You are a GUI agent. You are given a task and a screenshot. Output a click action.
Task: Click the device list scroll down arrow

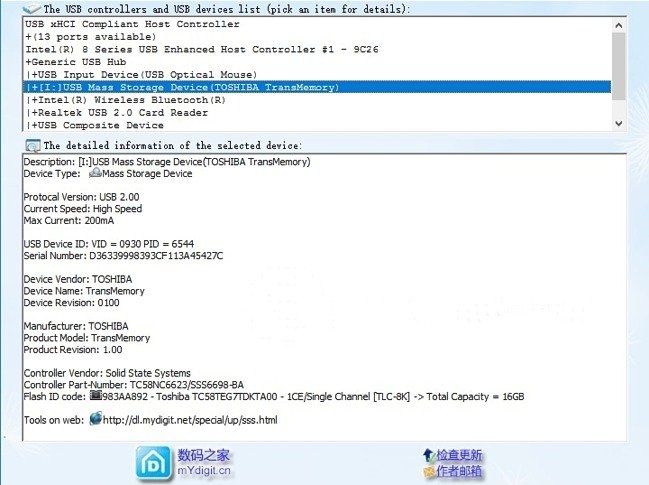click(x=619, y=123)
